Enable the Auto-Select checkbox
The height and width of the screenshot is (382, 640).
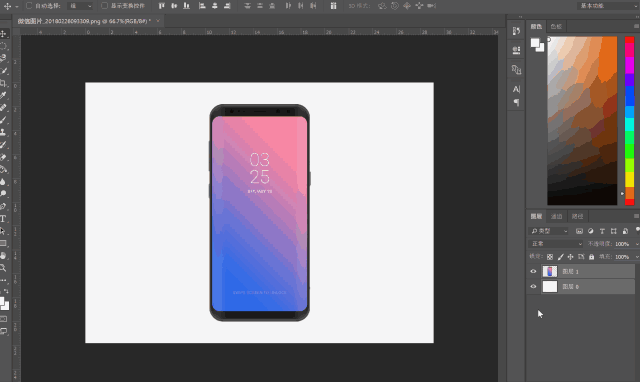(29, 6)
